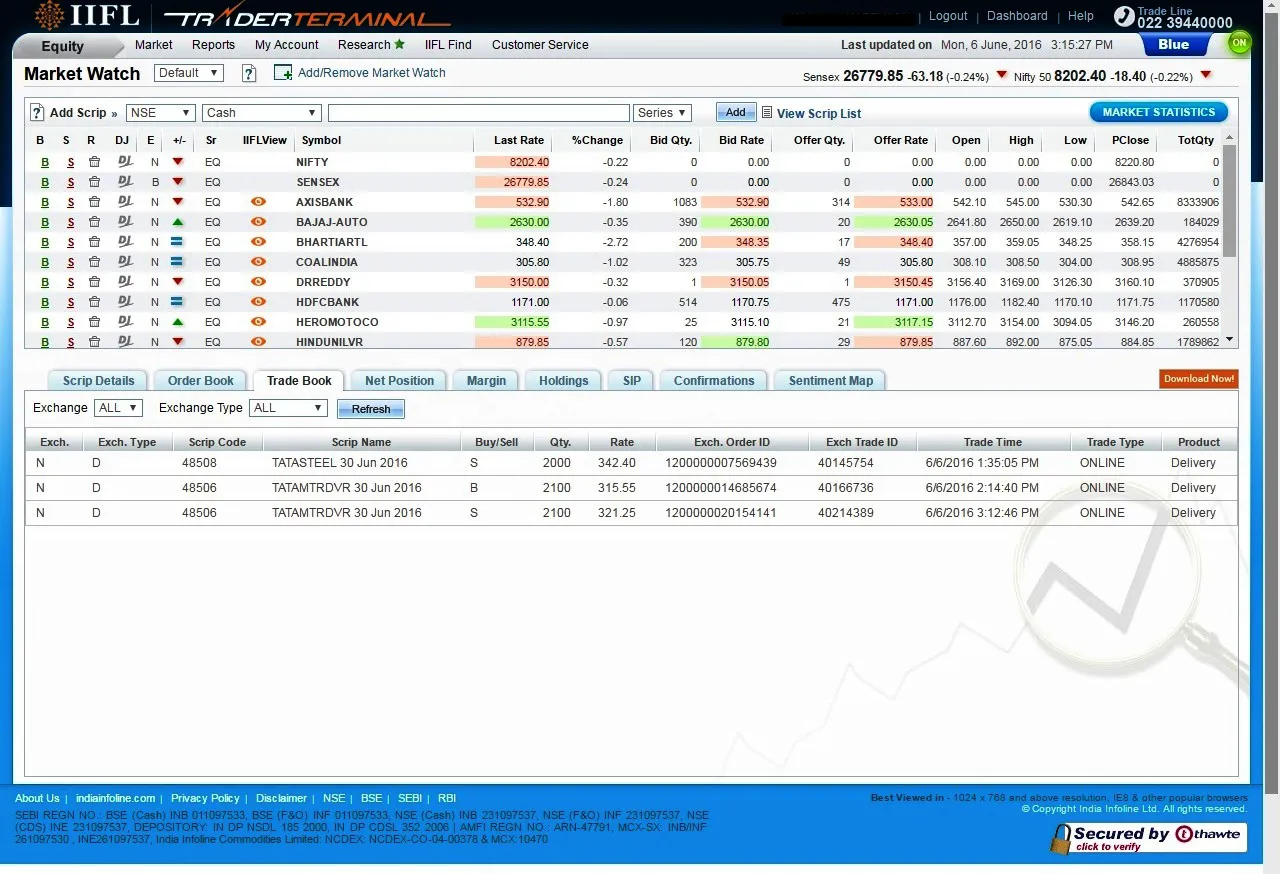Click Buy (B) for AXISBANK row
The image size is (1280, 874).
pyautogui.click(x=44, y=202)
